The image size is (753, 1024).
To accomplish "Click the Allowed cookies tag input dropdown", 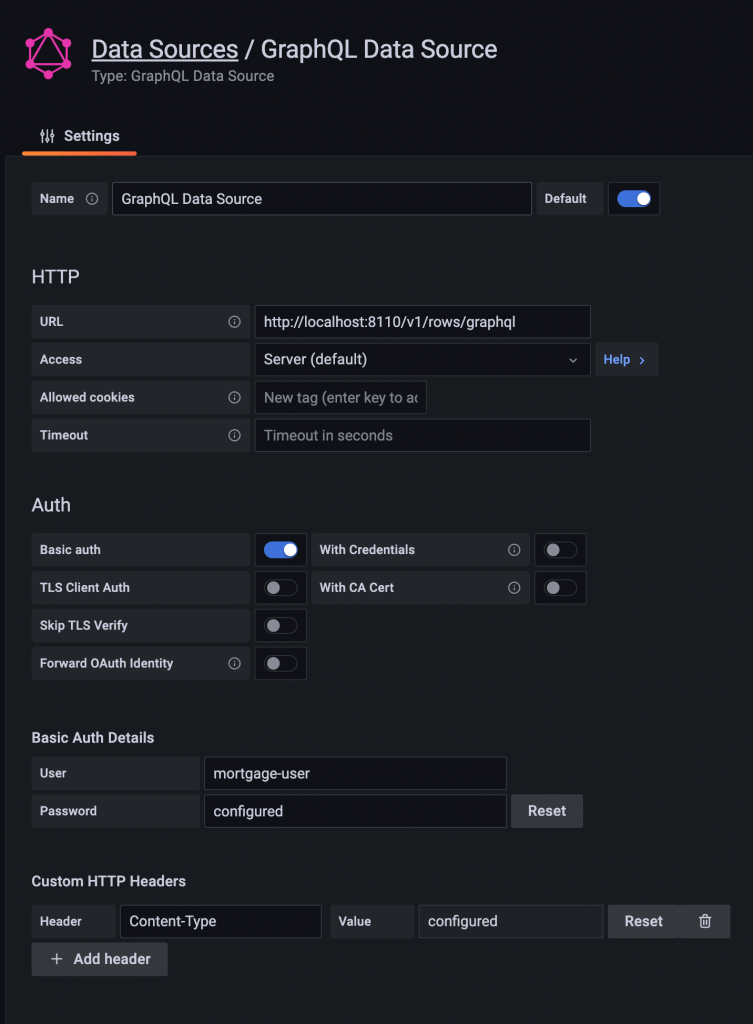I will 340,397.
